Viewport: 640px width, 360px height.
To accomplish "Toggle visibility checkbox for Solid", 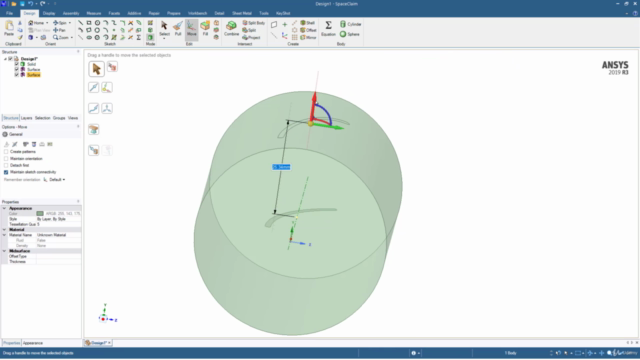I will [17, 64].
